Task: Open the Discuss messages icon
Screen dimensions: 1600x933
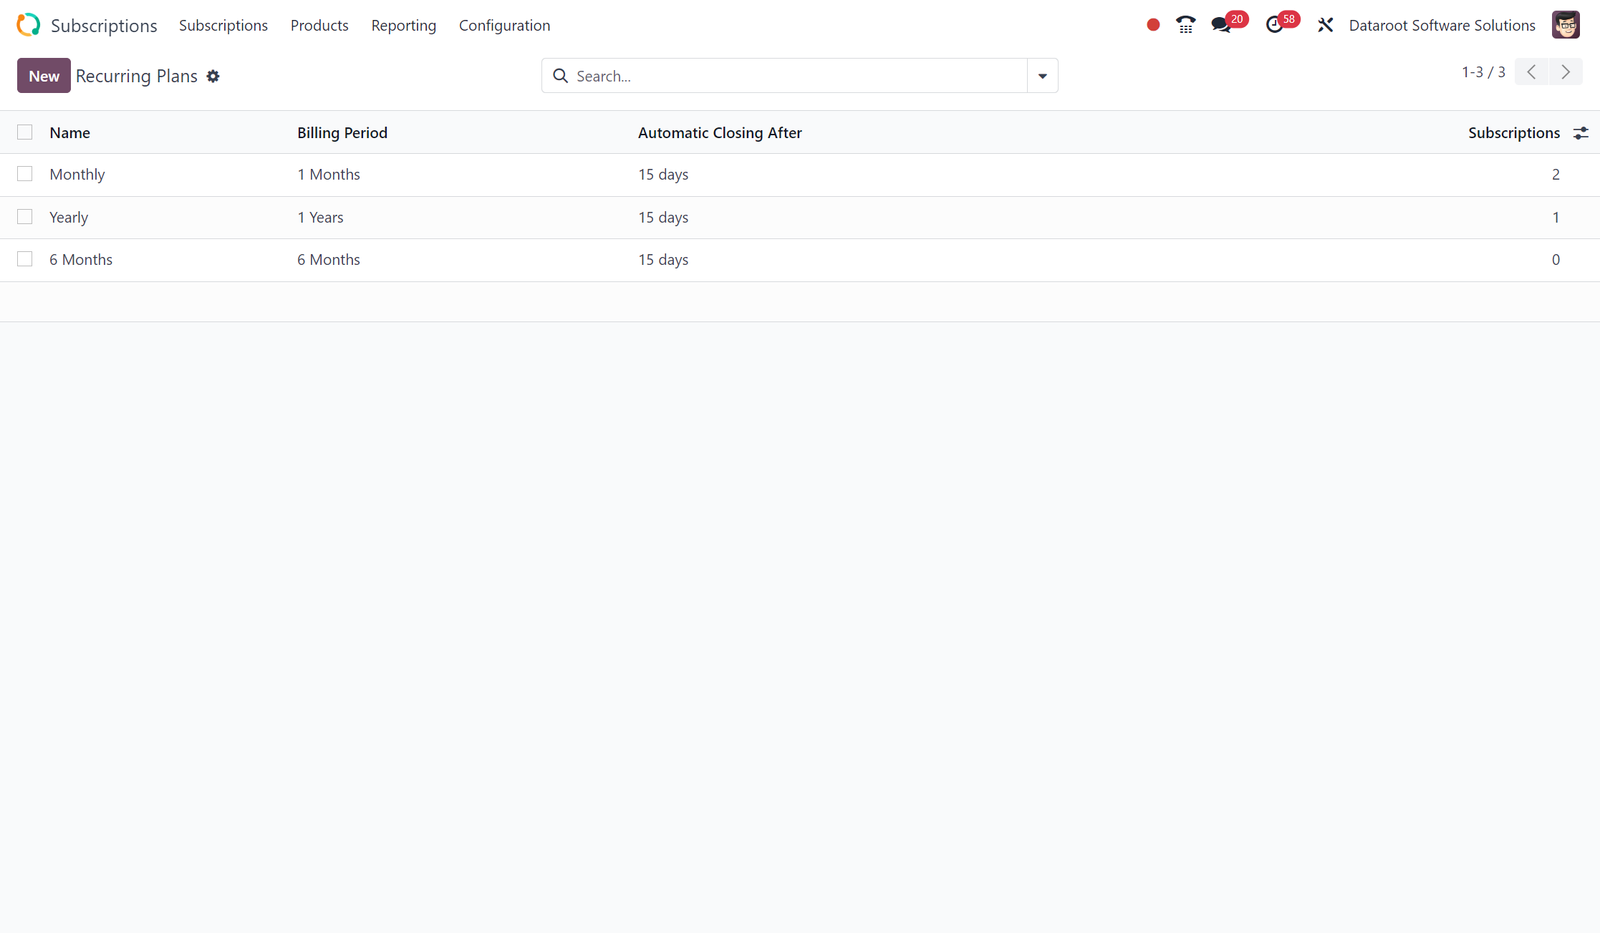Action: (1221, 25)
